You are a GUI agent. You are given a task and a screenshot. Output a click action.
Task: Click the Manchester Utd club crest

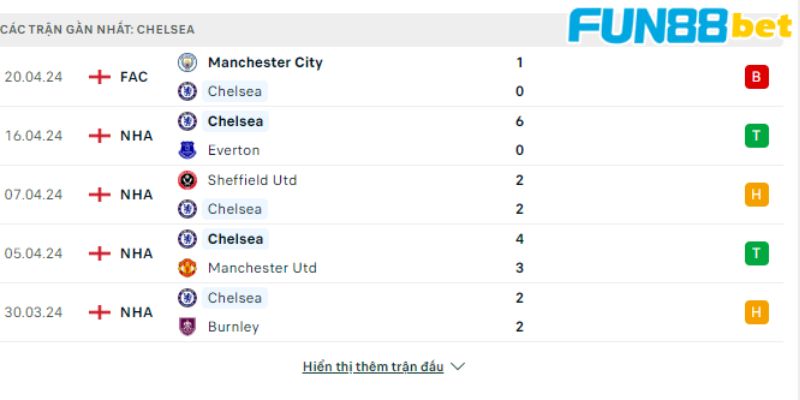tap(187, 268)
